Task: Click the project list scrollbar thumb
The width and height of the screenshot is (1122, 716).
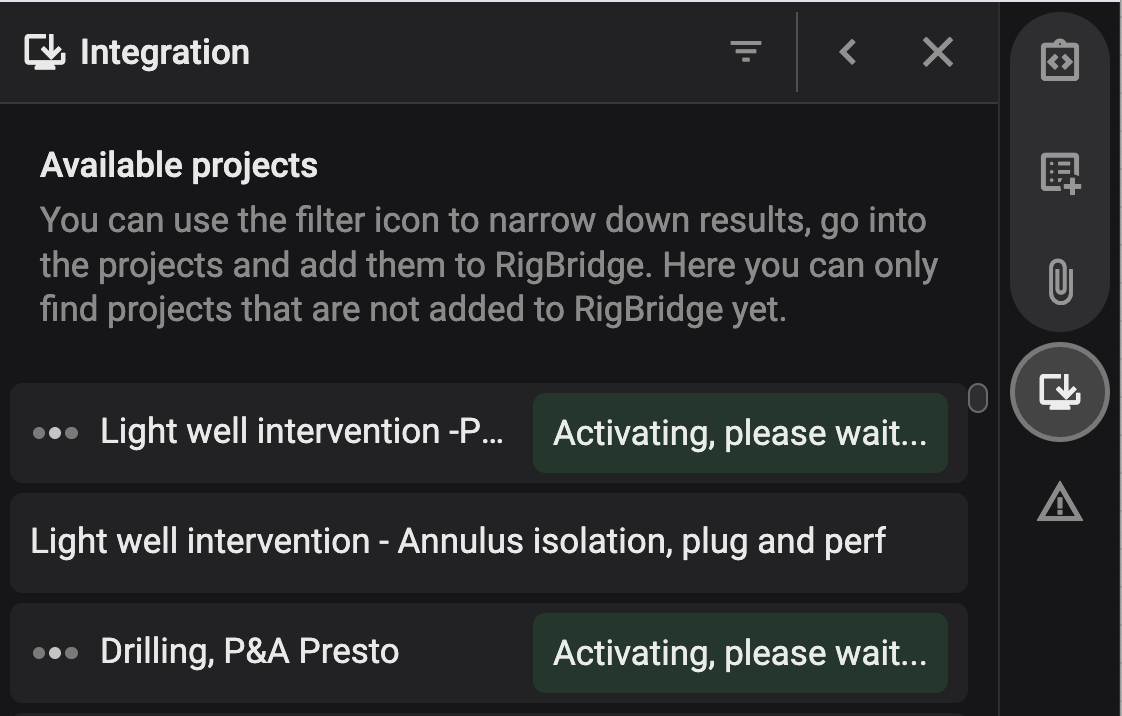Action: click(978, 398)
